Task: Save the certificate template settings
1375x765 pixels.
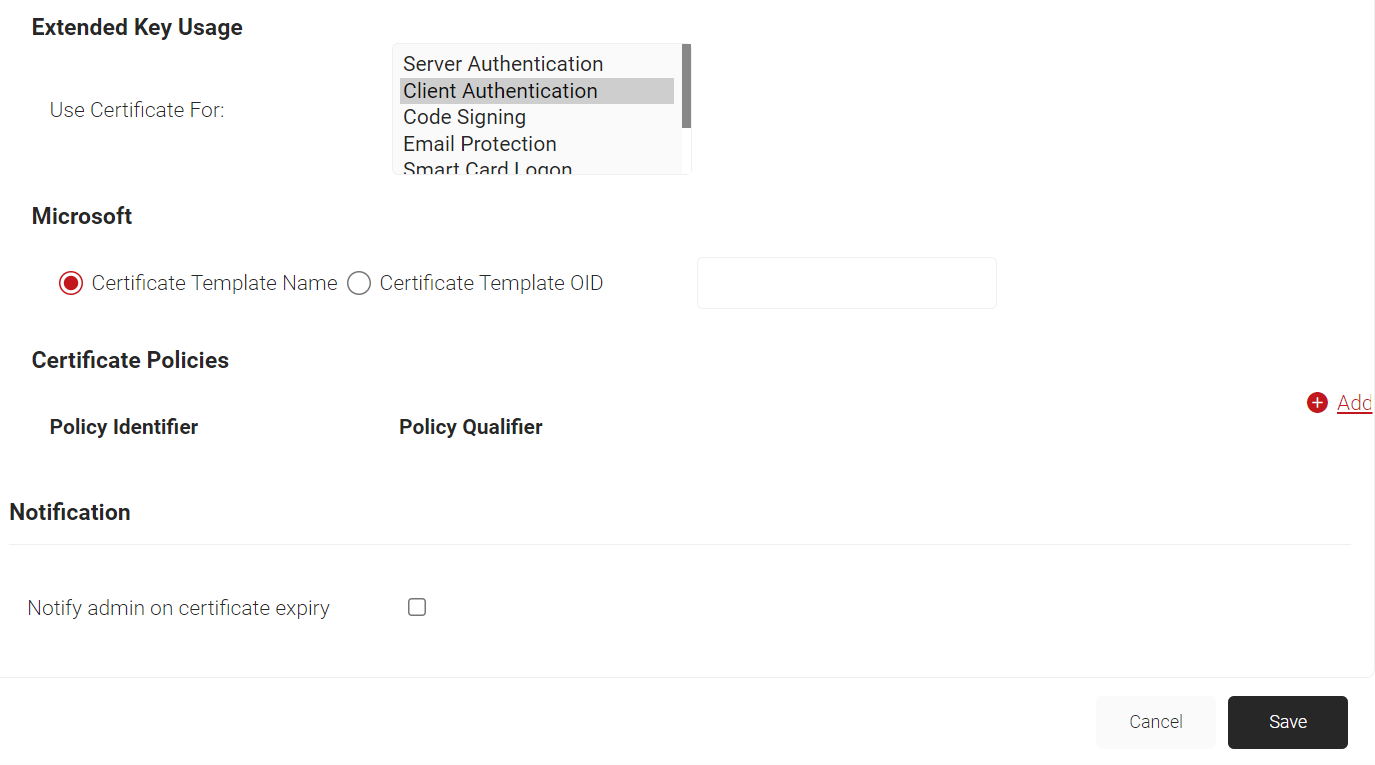Action: click(1288, 722)
